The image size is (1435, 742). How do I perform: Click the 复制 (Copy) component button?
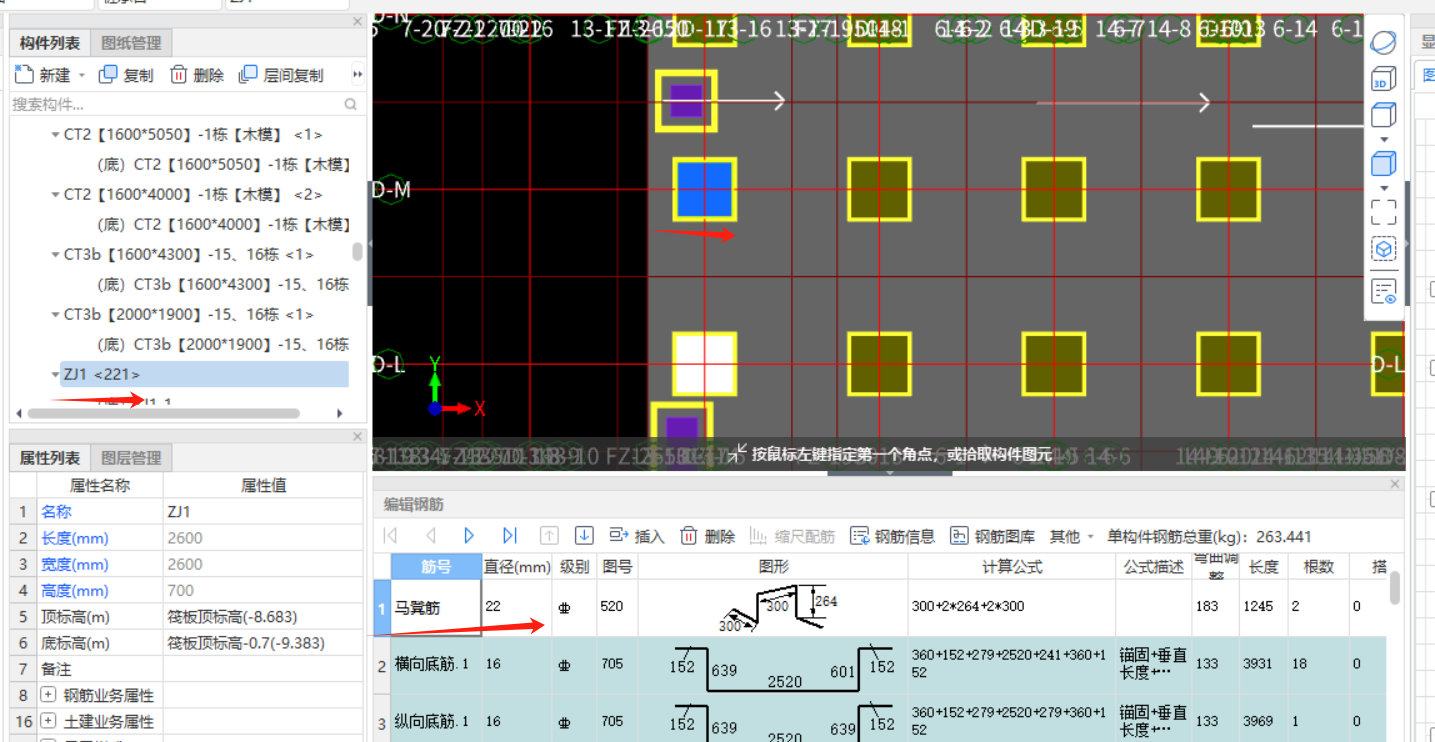125,75
